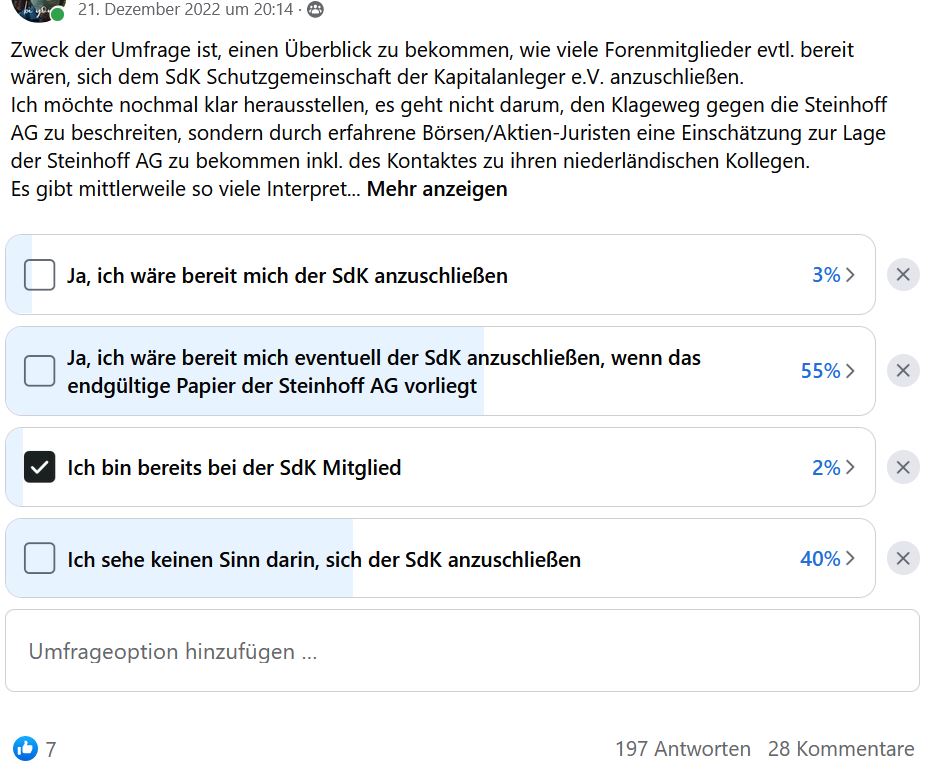Image resolution: width=936 pixels, height=774 pixels.
Task: Click the blue thumbs-up Like icon
Action: (x=23, y=748)
